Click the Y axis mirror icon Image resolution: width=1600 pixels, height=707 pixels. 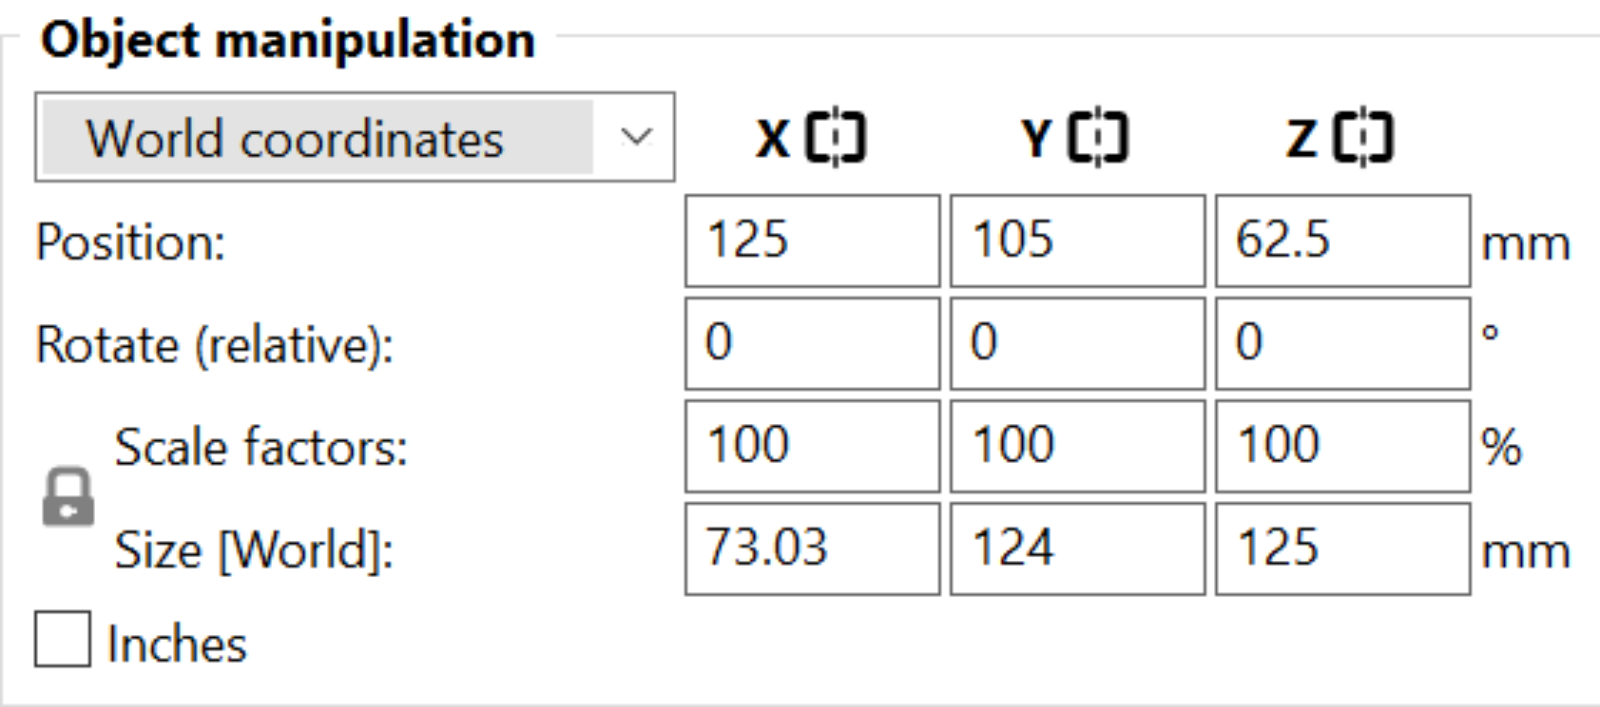(1098, 138)
